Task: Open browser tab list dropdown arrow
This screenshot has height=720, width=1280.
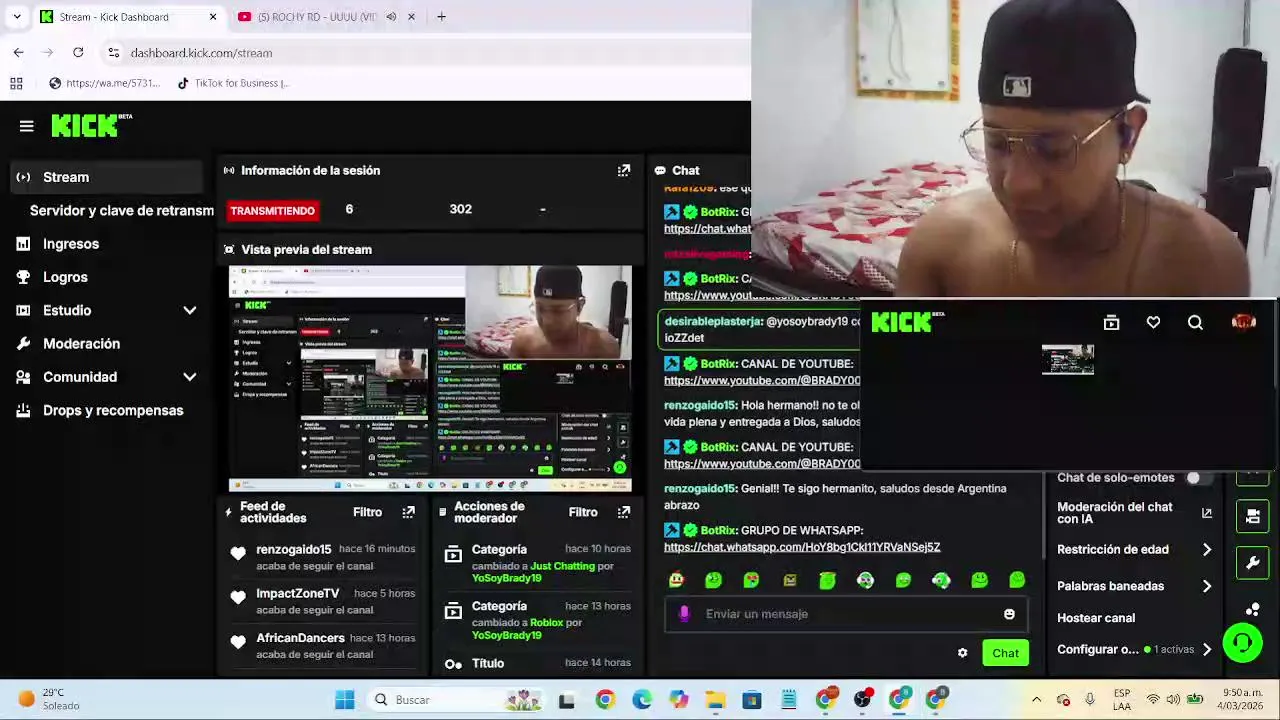Action: coord(17,17)
